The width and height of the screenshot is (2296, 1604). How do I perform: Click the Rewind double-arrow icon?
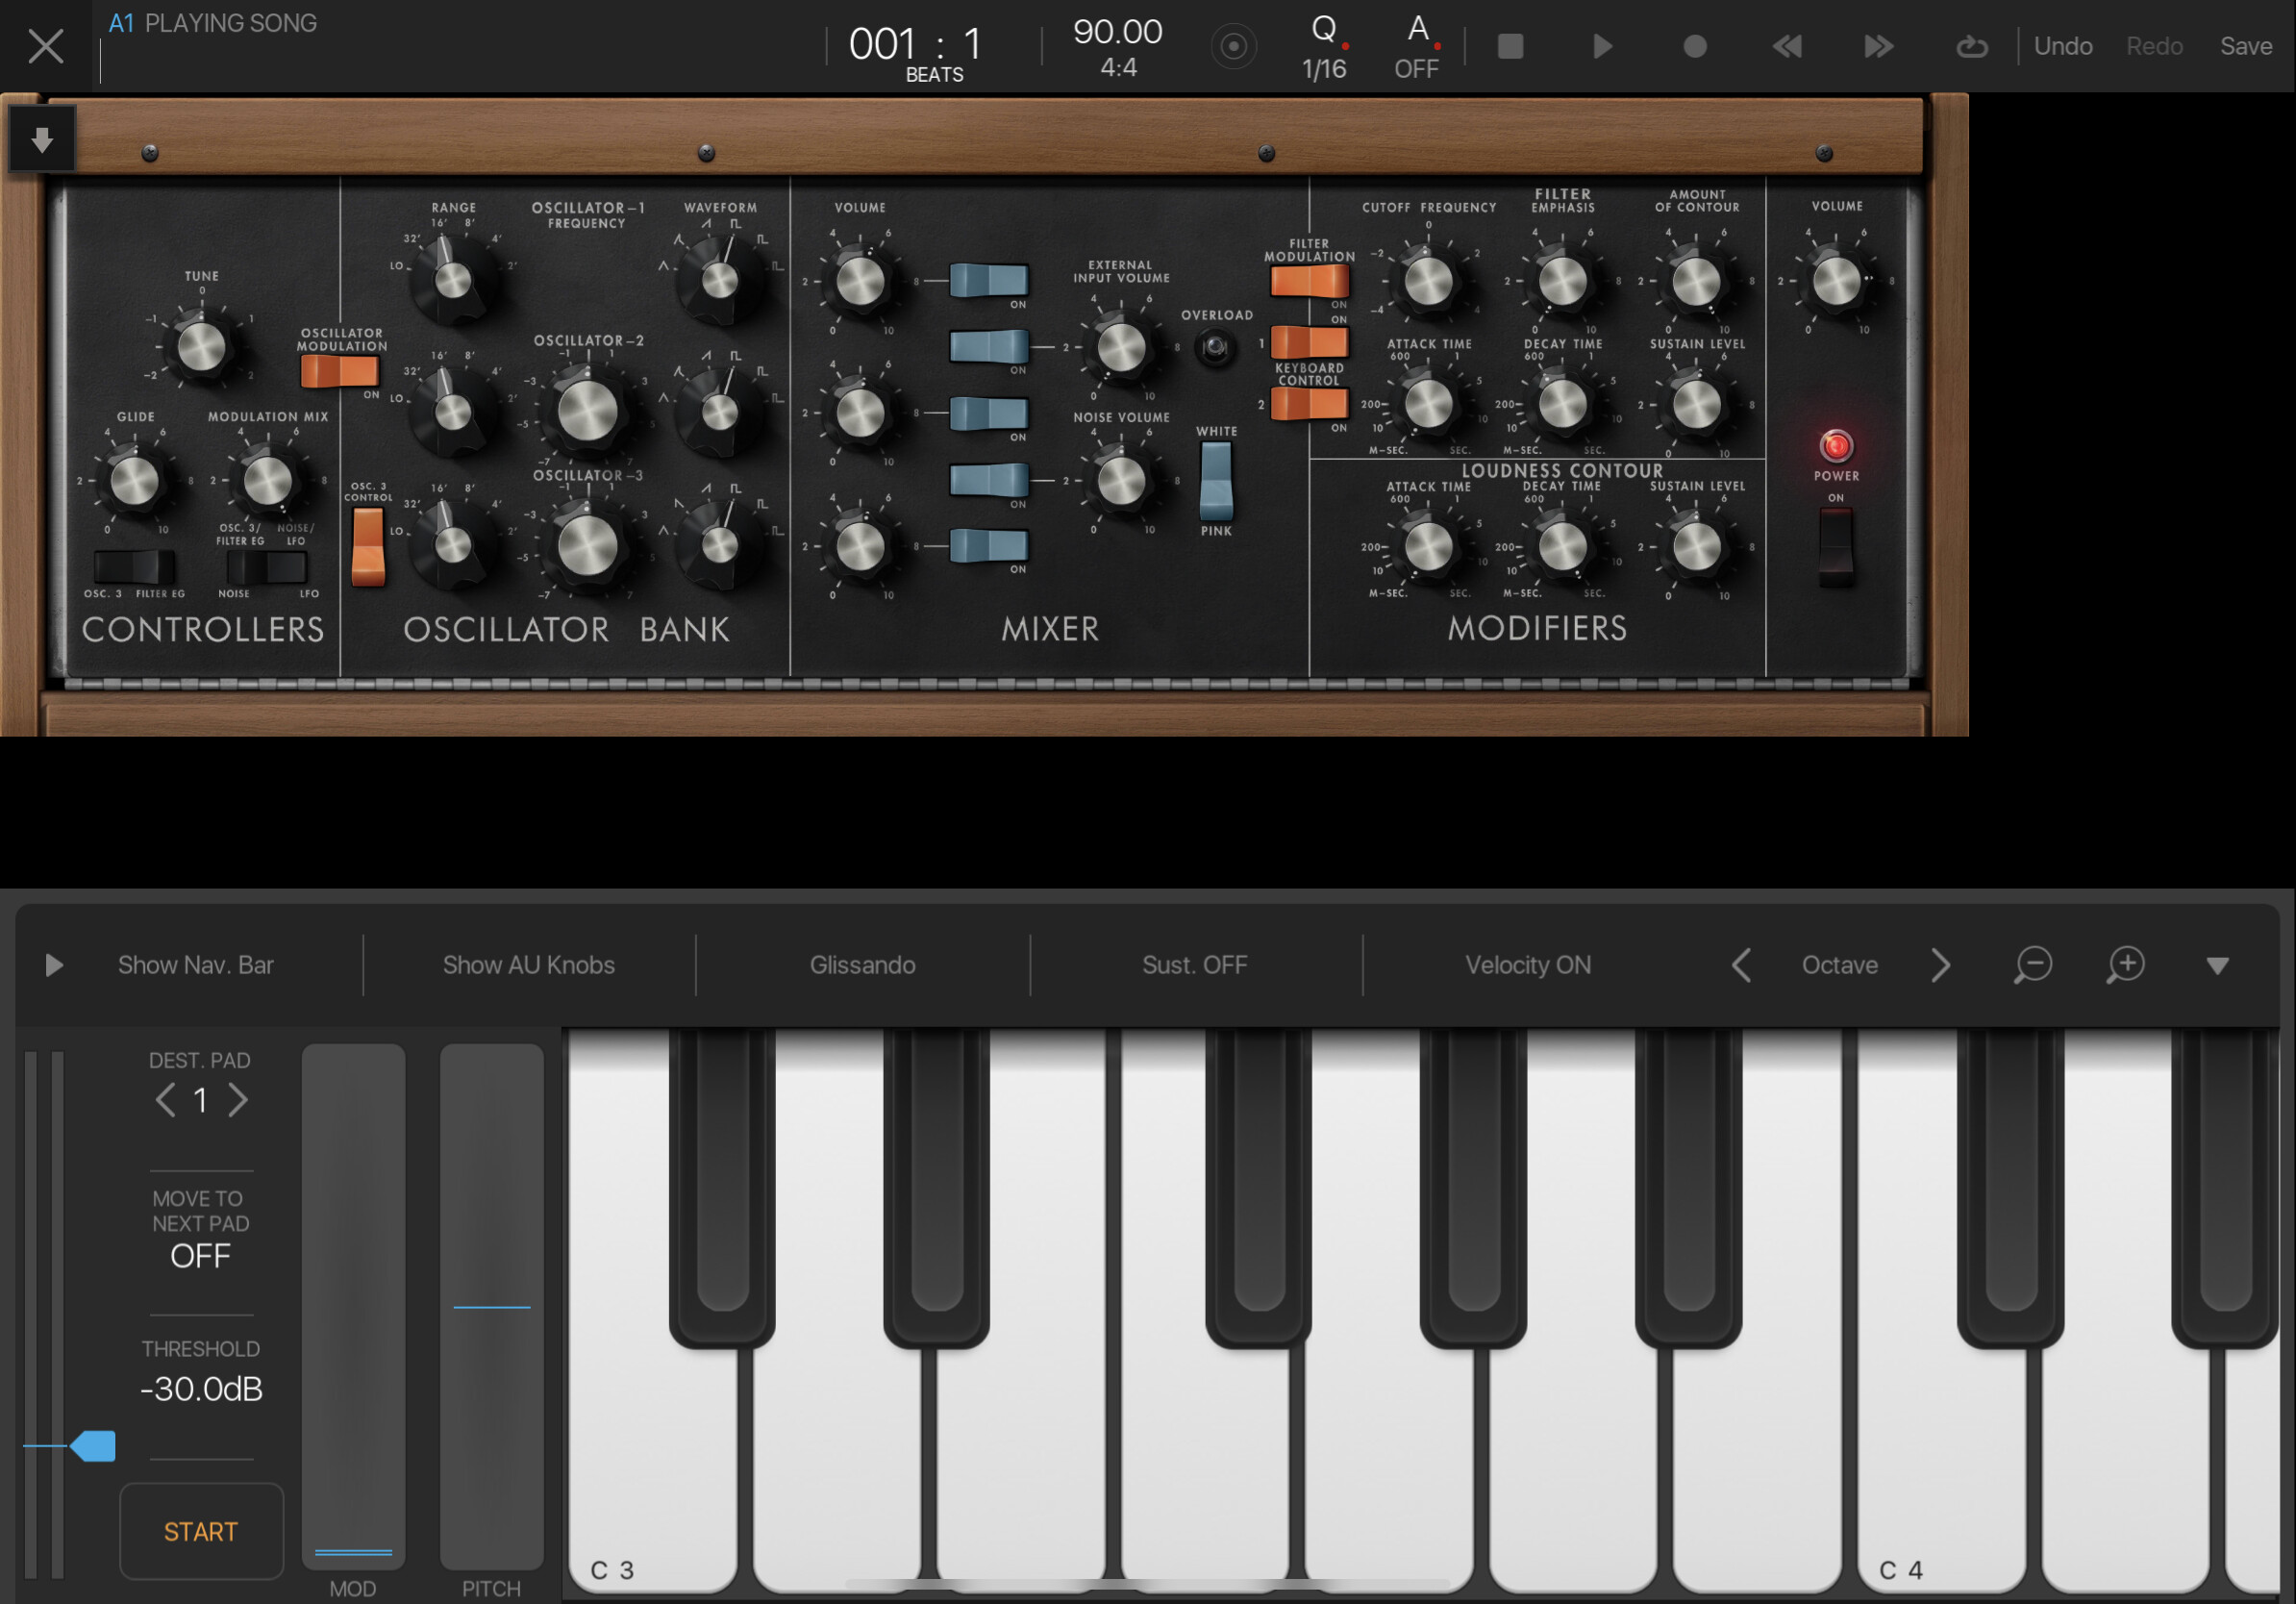pyautogui.click(x=1786, y=46)
